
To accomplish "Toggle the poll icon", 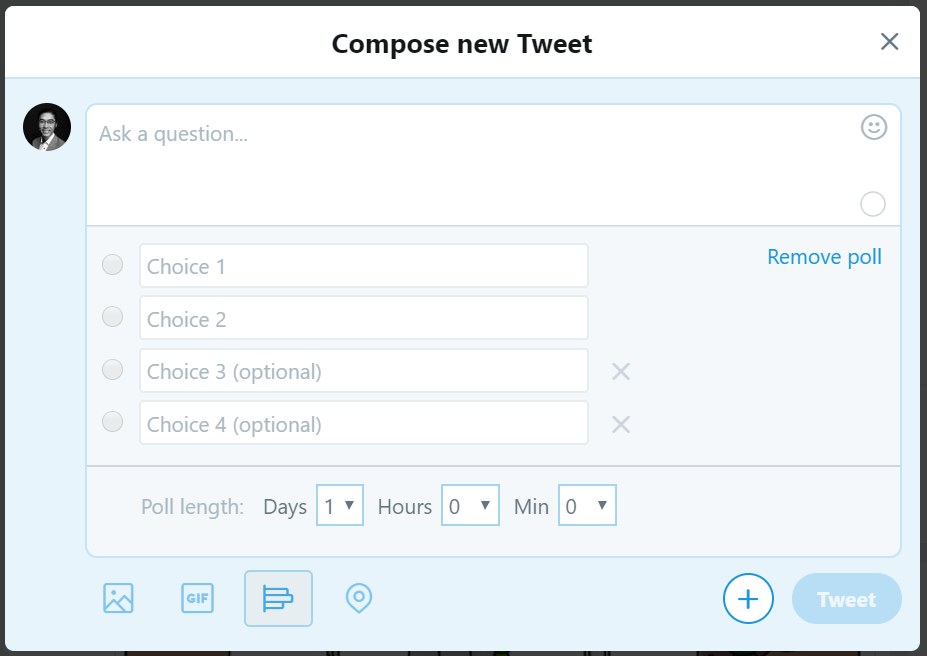I will click(278, 598).
